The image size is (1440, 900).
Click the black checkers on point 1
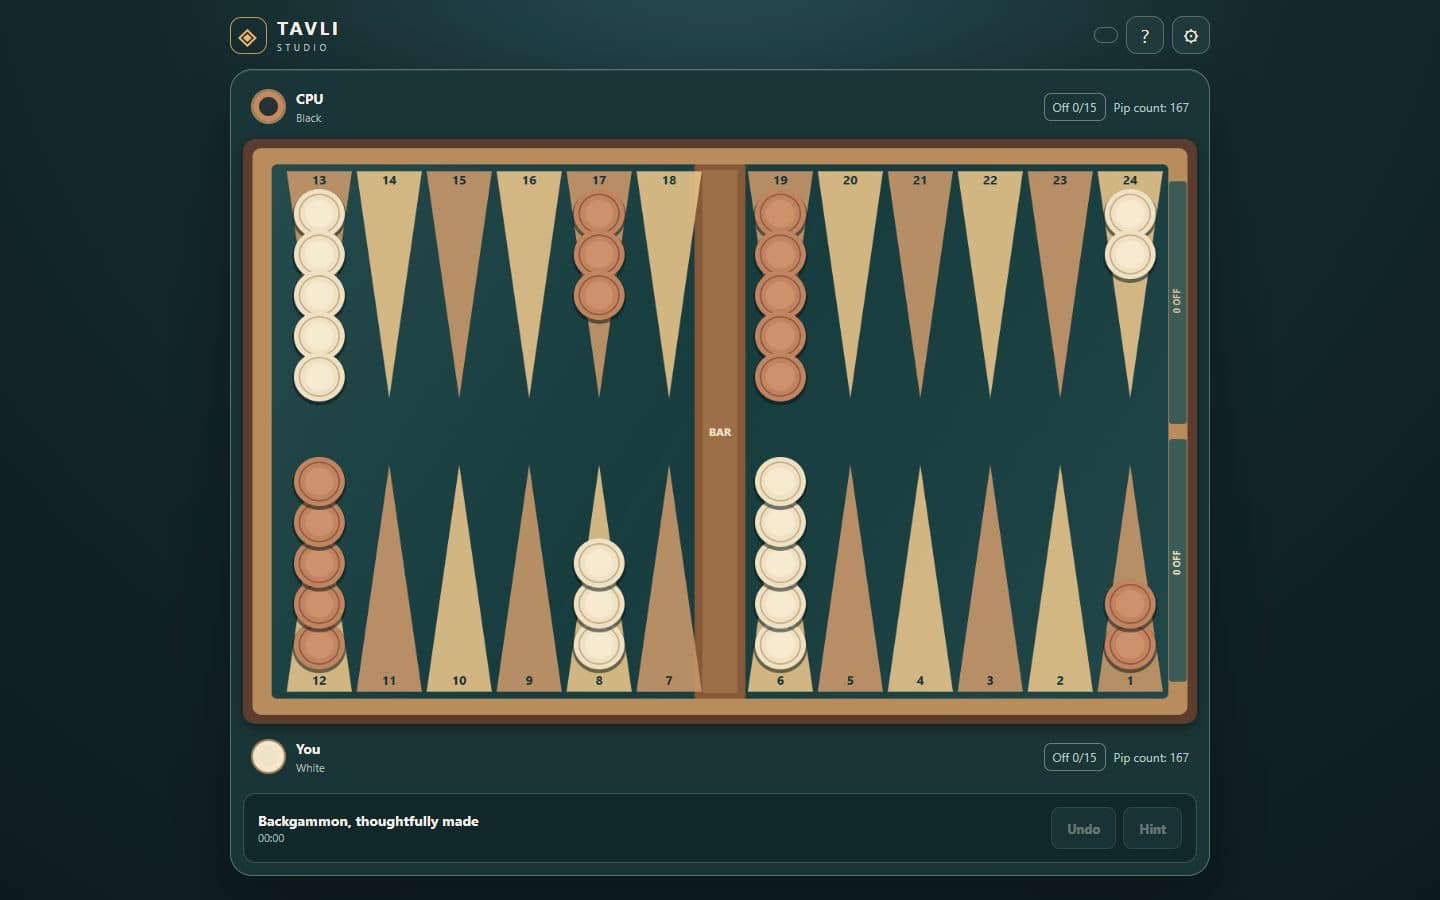click(1130, 625)
